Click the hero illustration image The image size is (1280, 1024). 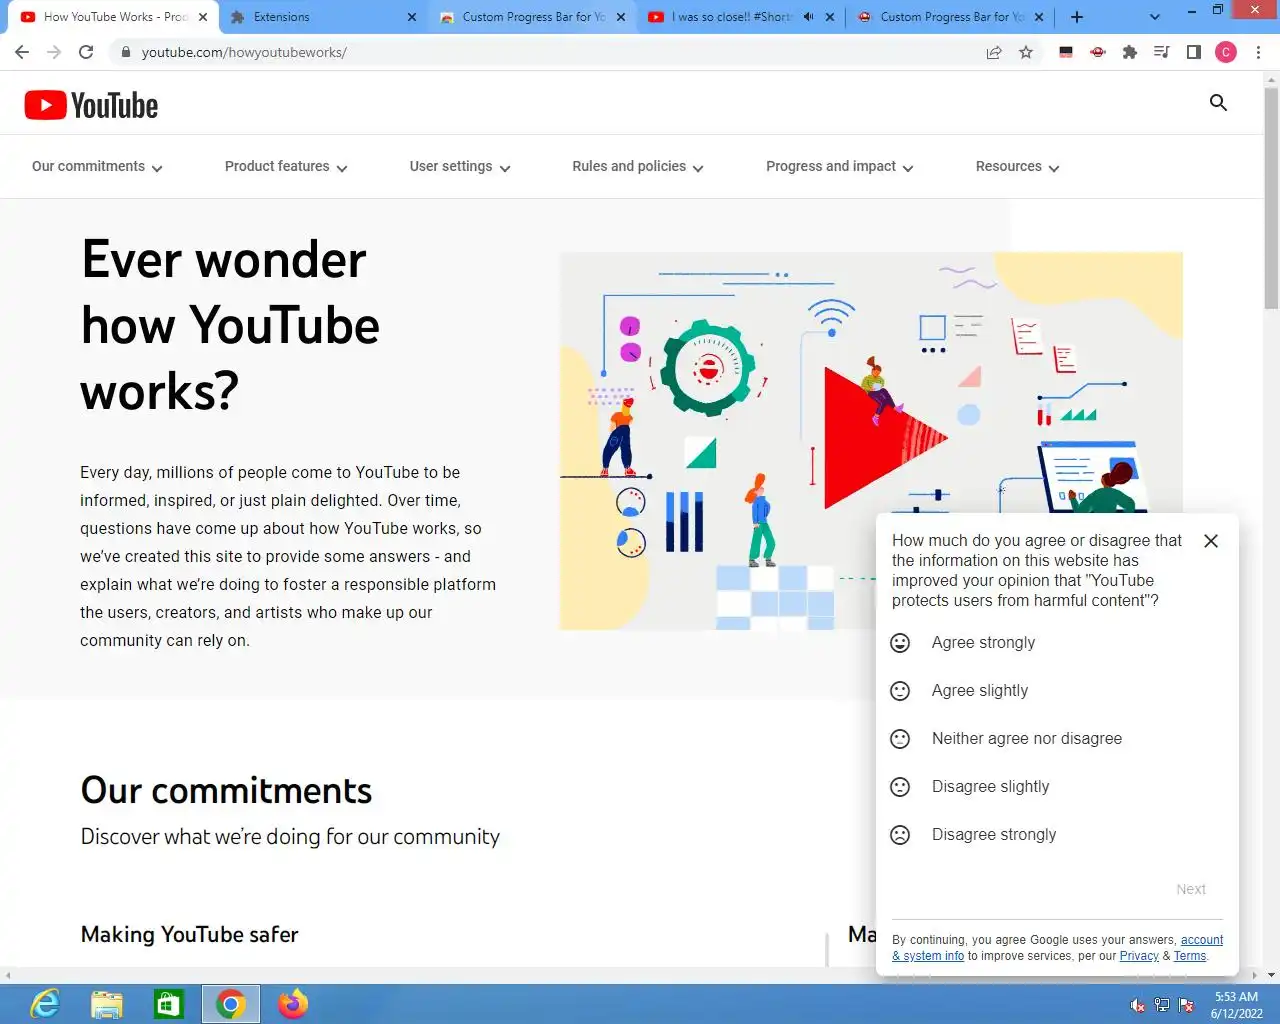(871, 441)
